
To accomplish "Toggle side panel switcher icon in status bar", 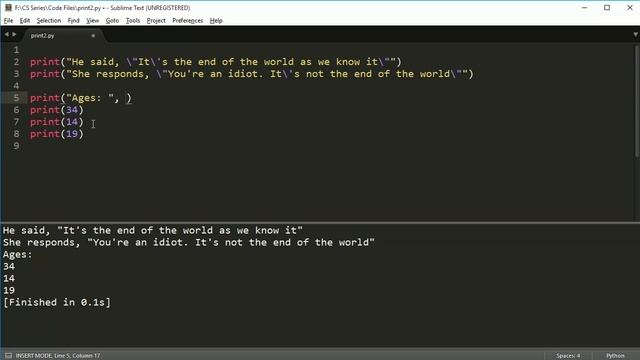I will point(8,356).
